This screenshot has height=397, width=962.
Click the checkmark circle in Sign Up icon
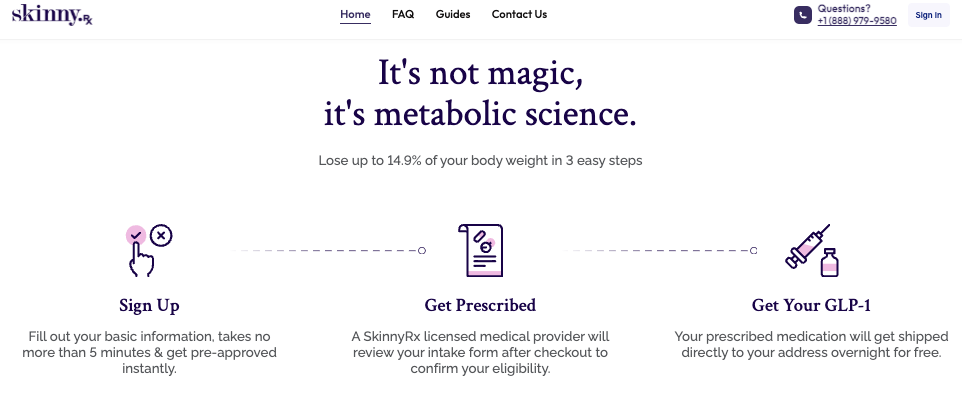click(136, 235)
